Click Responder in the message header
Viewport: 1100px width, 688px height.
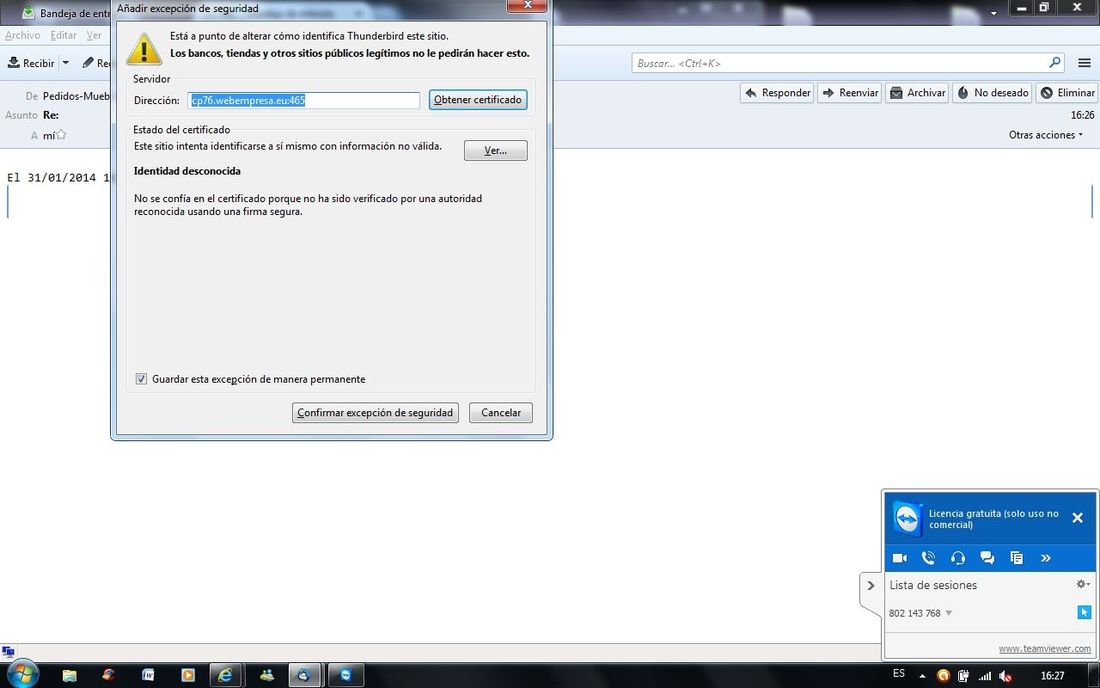777,93
